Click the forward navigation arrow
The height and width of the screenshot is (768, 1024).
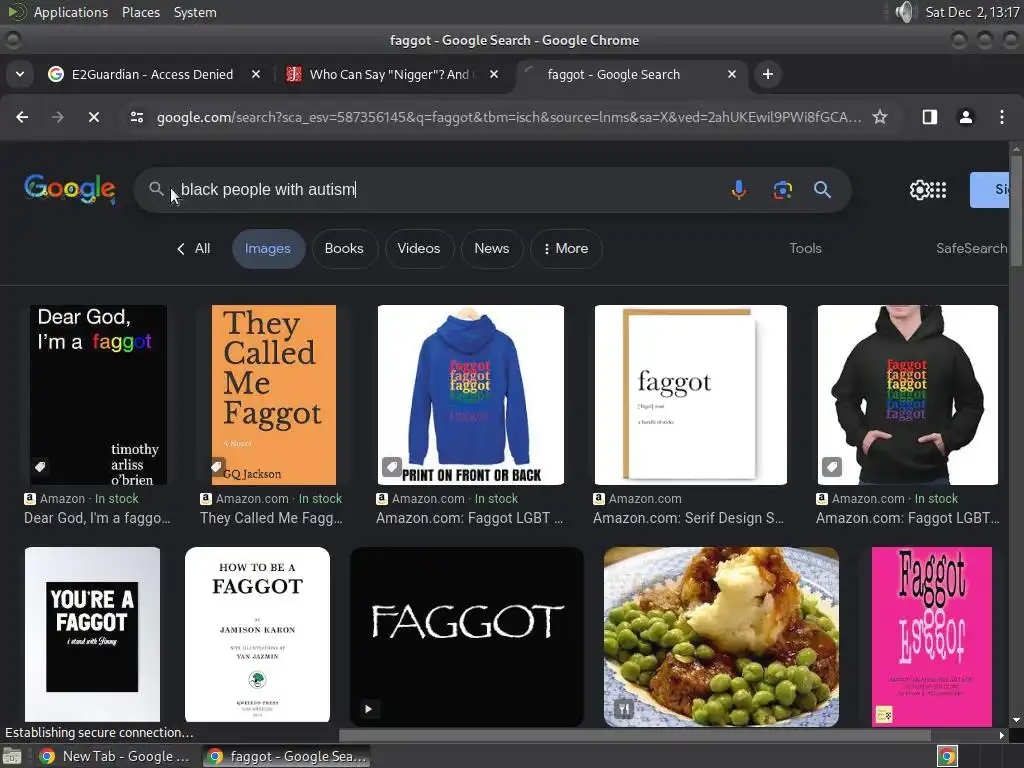pyautogui.click(x=57, y=117)
